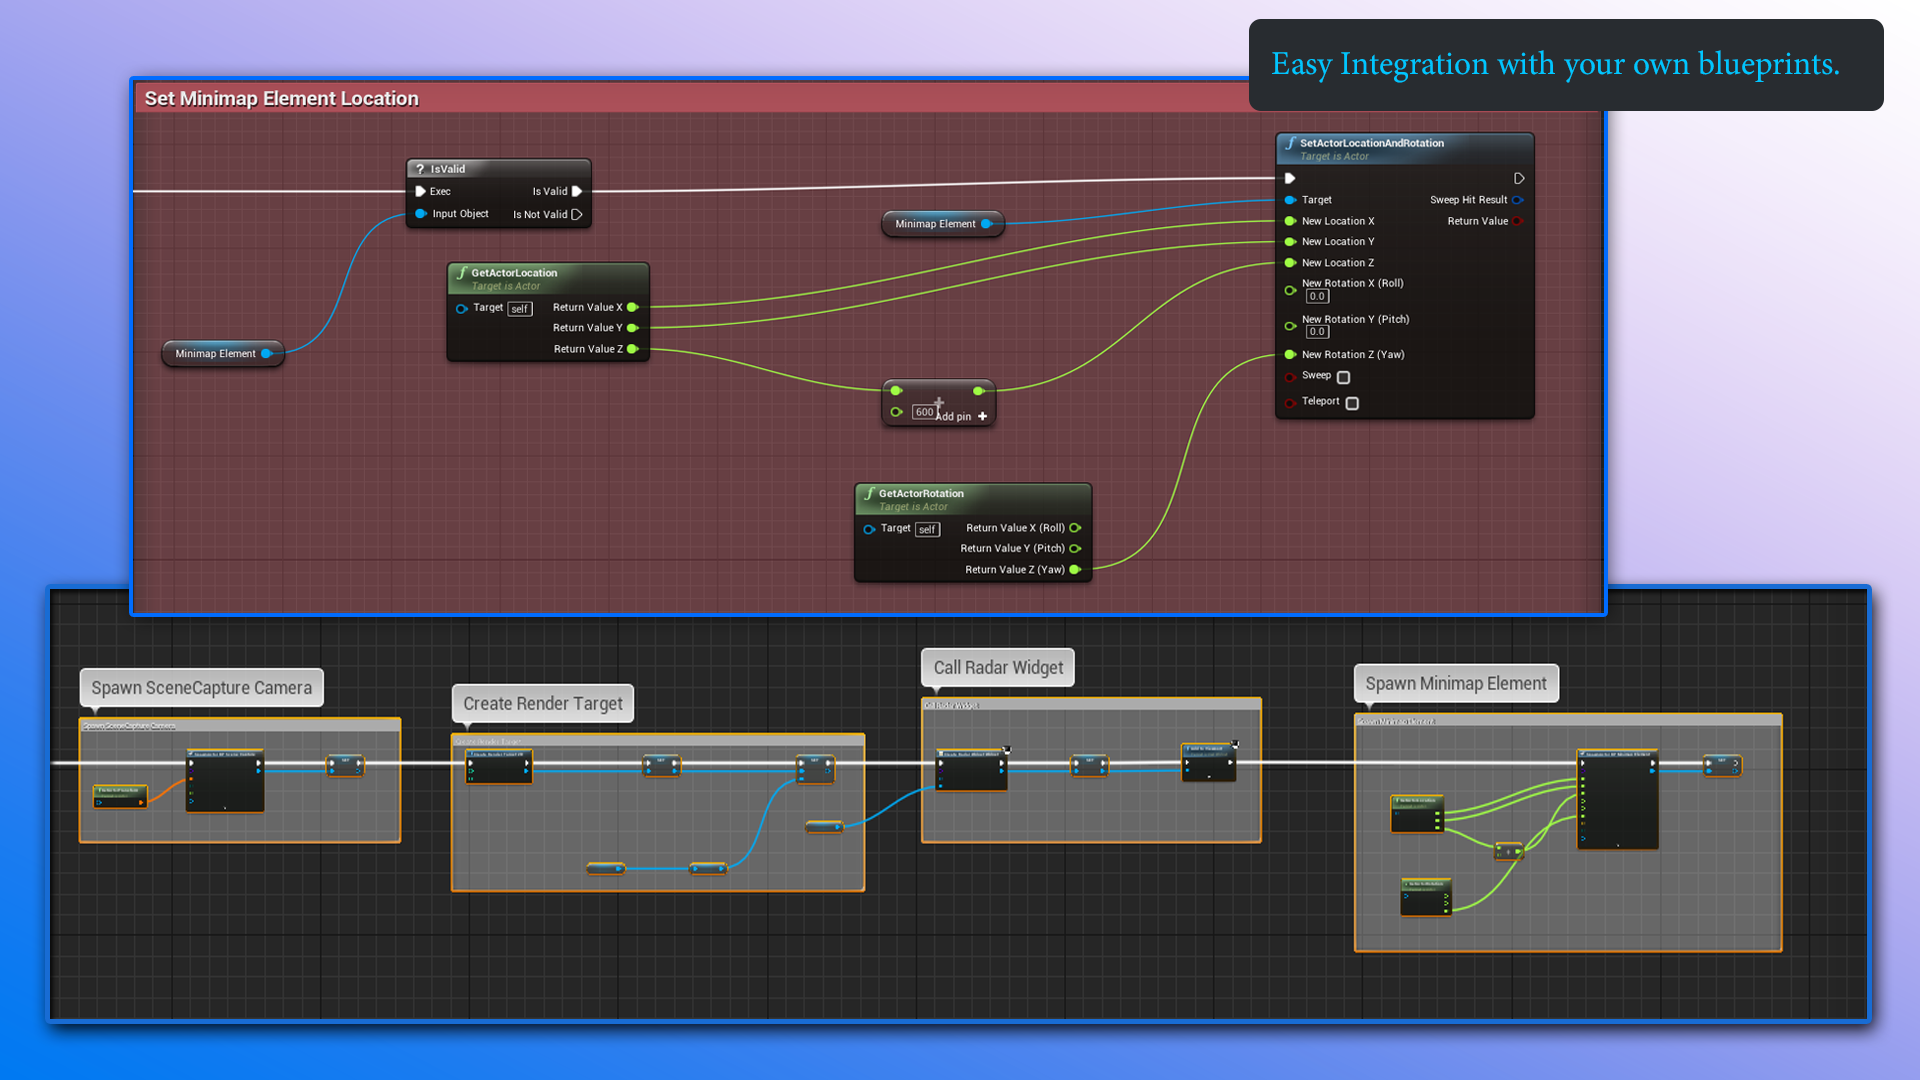This screenshot has width=1920, height=1080.
Task: Click the question mark icon on the IsValid node
Action: (x=423, y=168)
